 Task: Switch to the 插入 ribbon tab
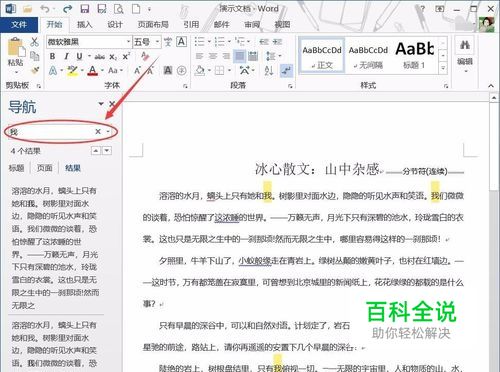(84, 24)
